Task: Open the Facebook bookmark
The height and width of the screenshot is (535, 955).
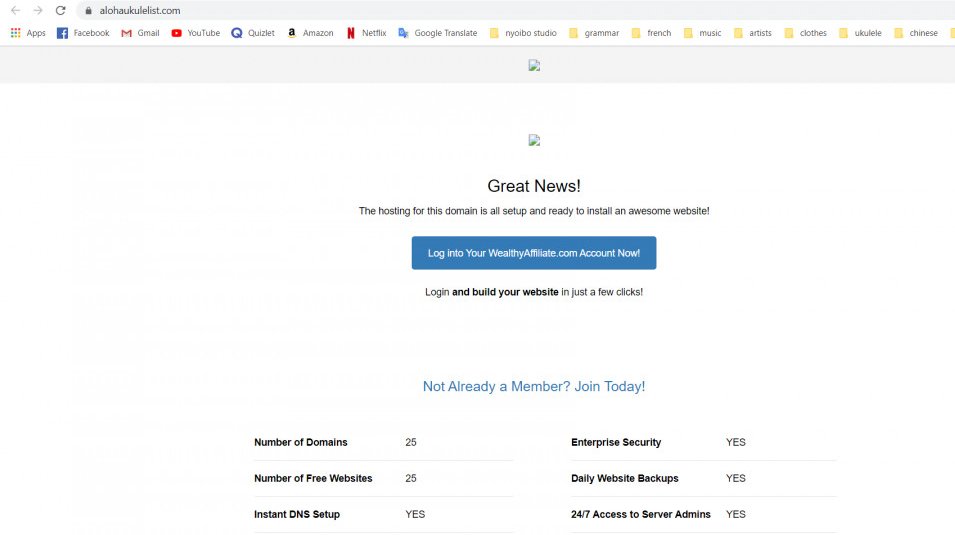Action: coord(83,33)
